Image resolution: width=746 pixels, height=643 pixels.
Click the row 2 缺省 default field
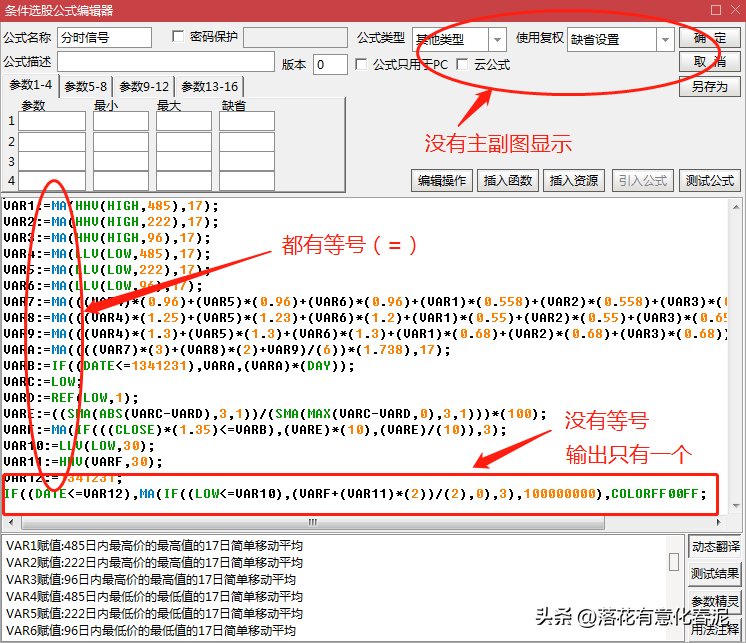click(246, 142)
